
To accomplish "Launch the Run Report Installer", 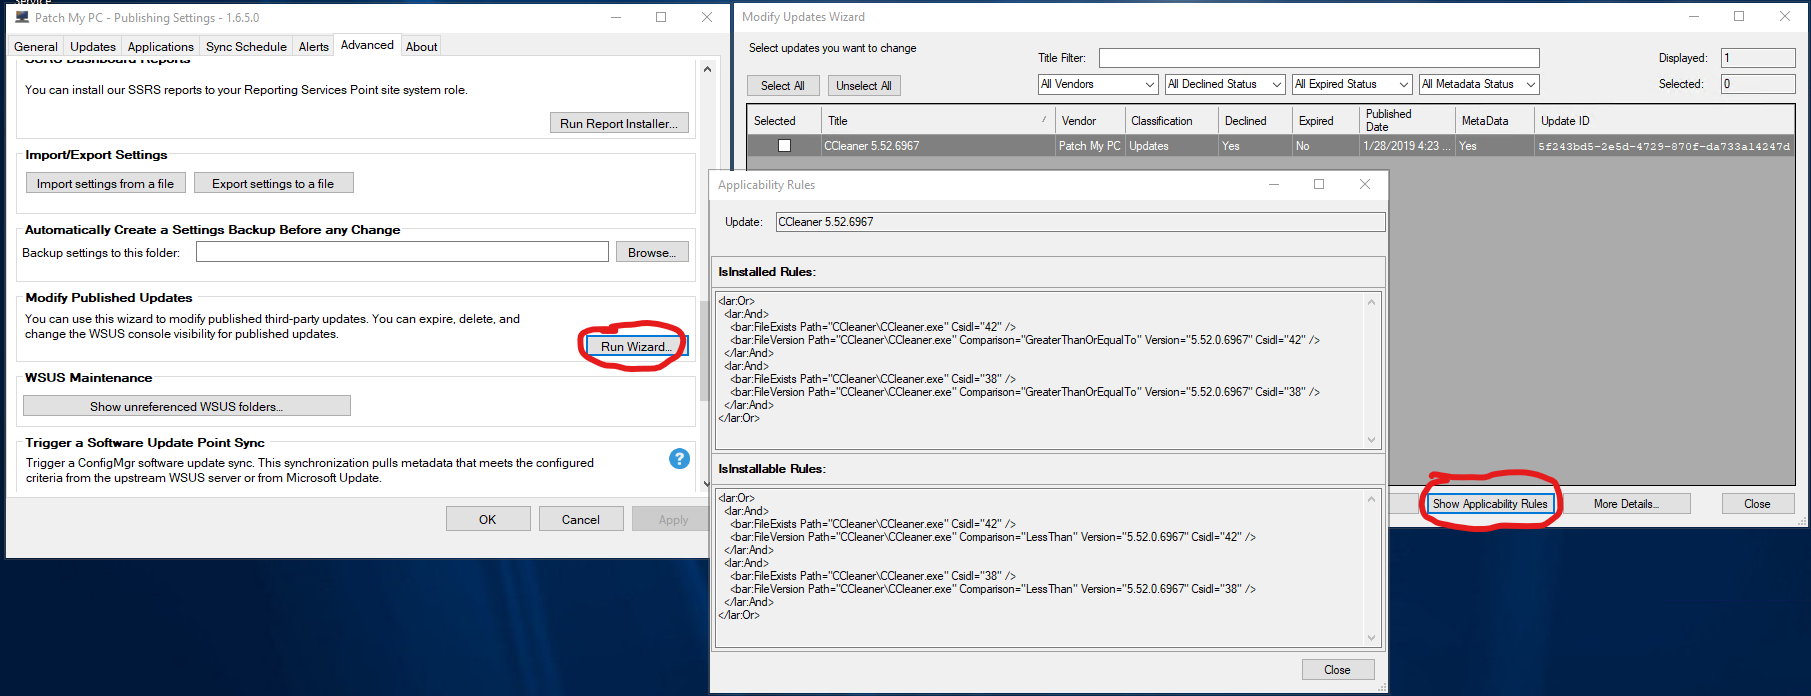I will pos(618,124).
